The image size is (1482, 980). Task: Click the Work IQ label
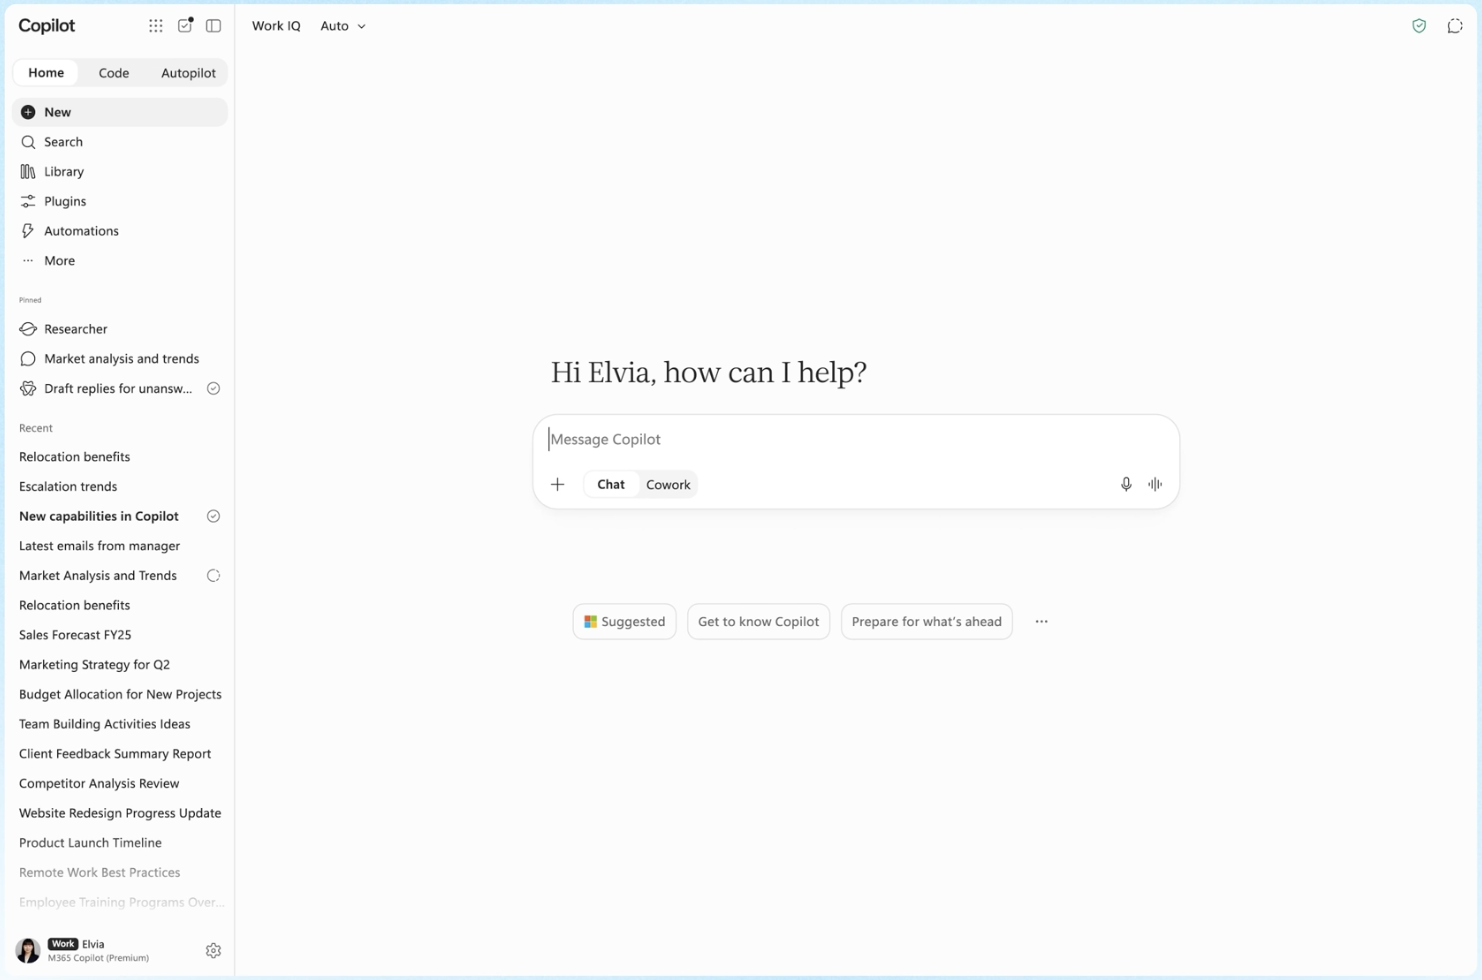point(276,26)
